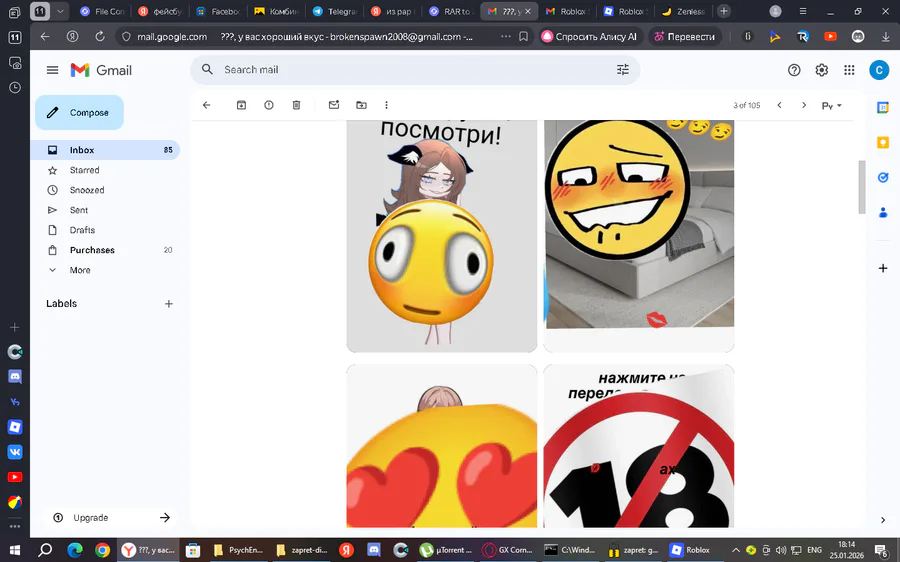Switch to the Zenless browser tab
This screenshot has width=900, height=562.
[684, 11]
